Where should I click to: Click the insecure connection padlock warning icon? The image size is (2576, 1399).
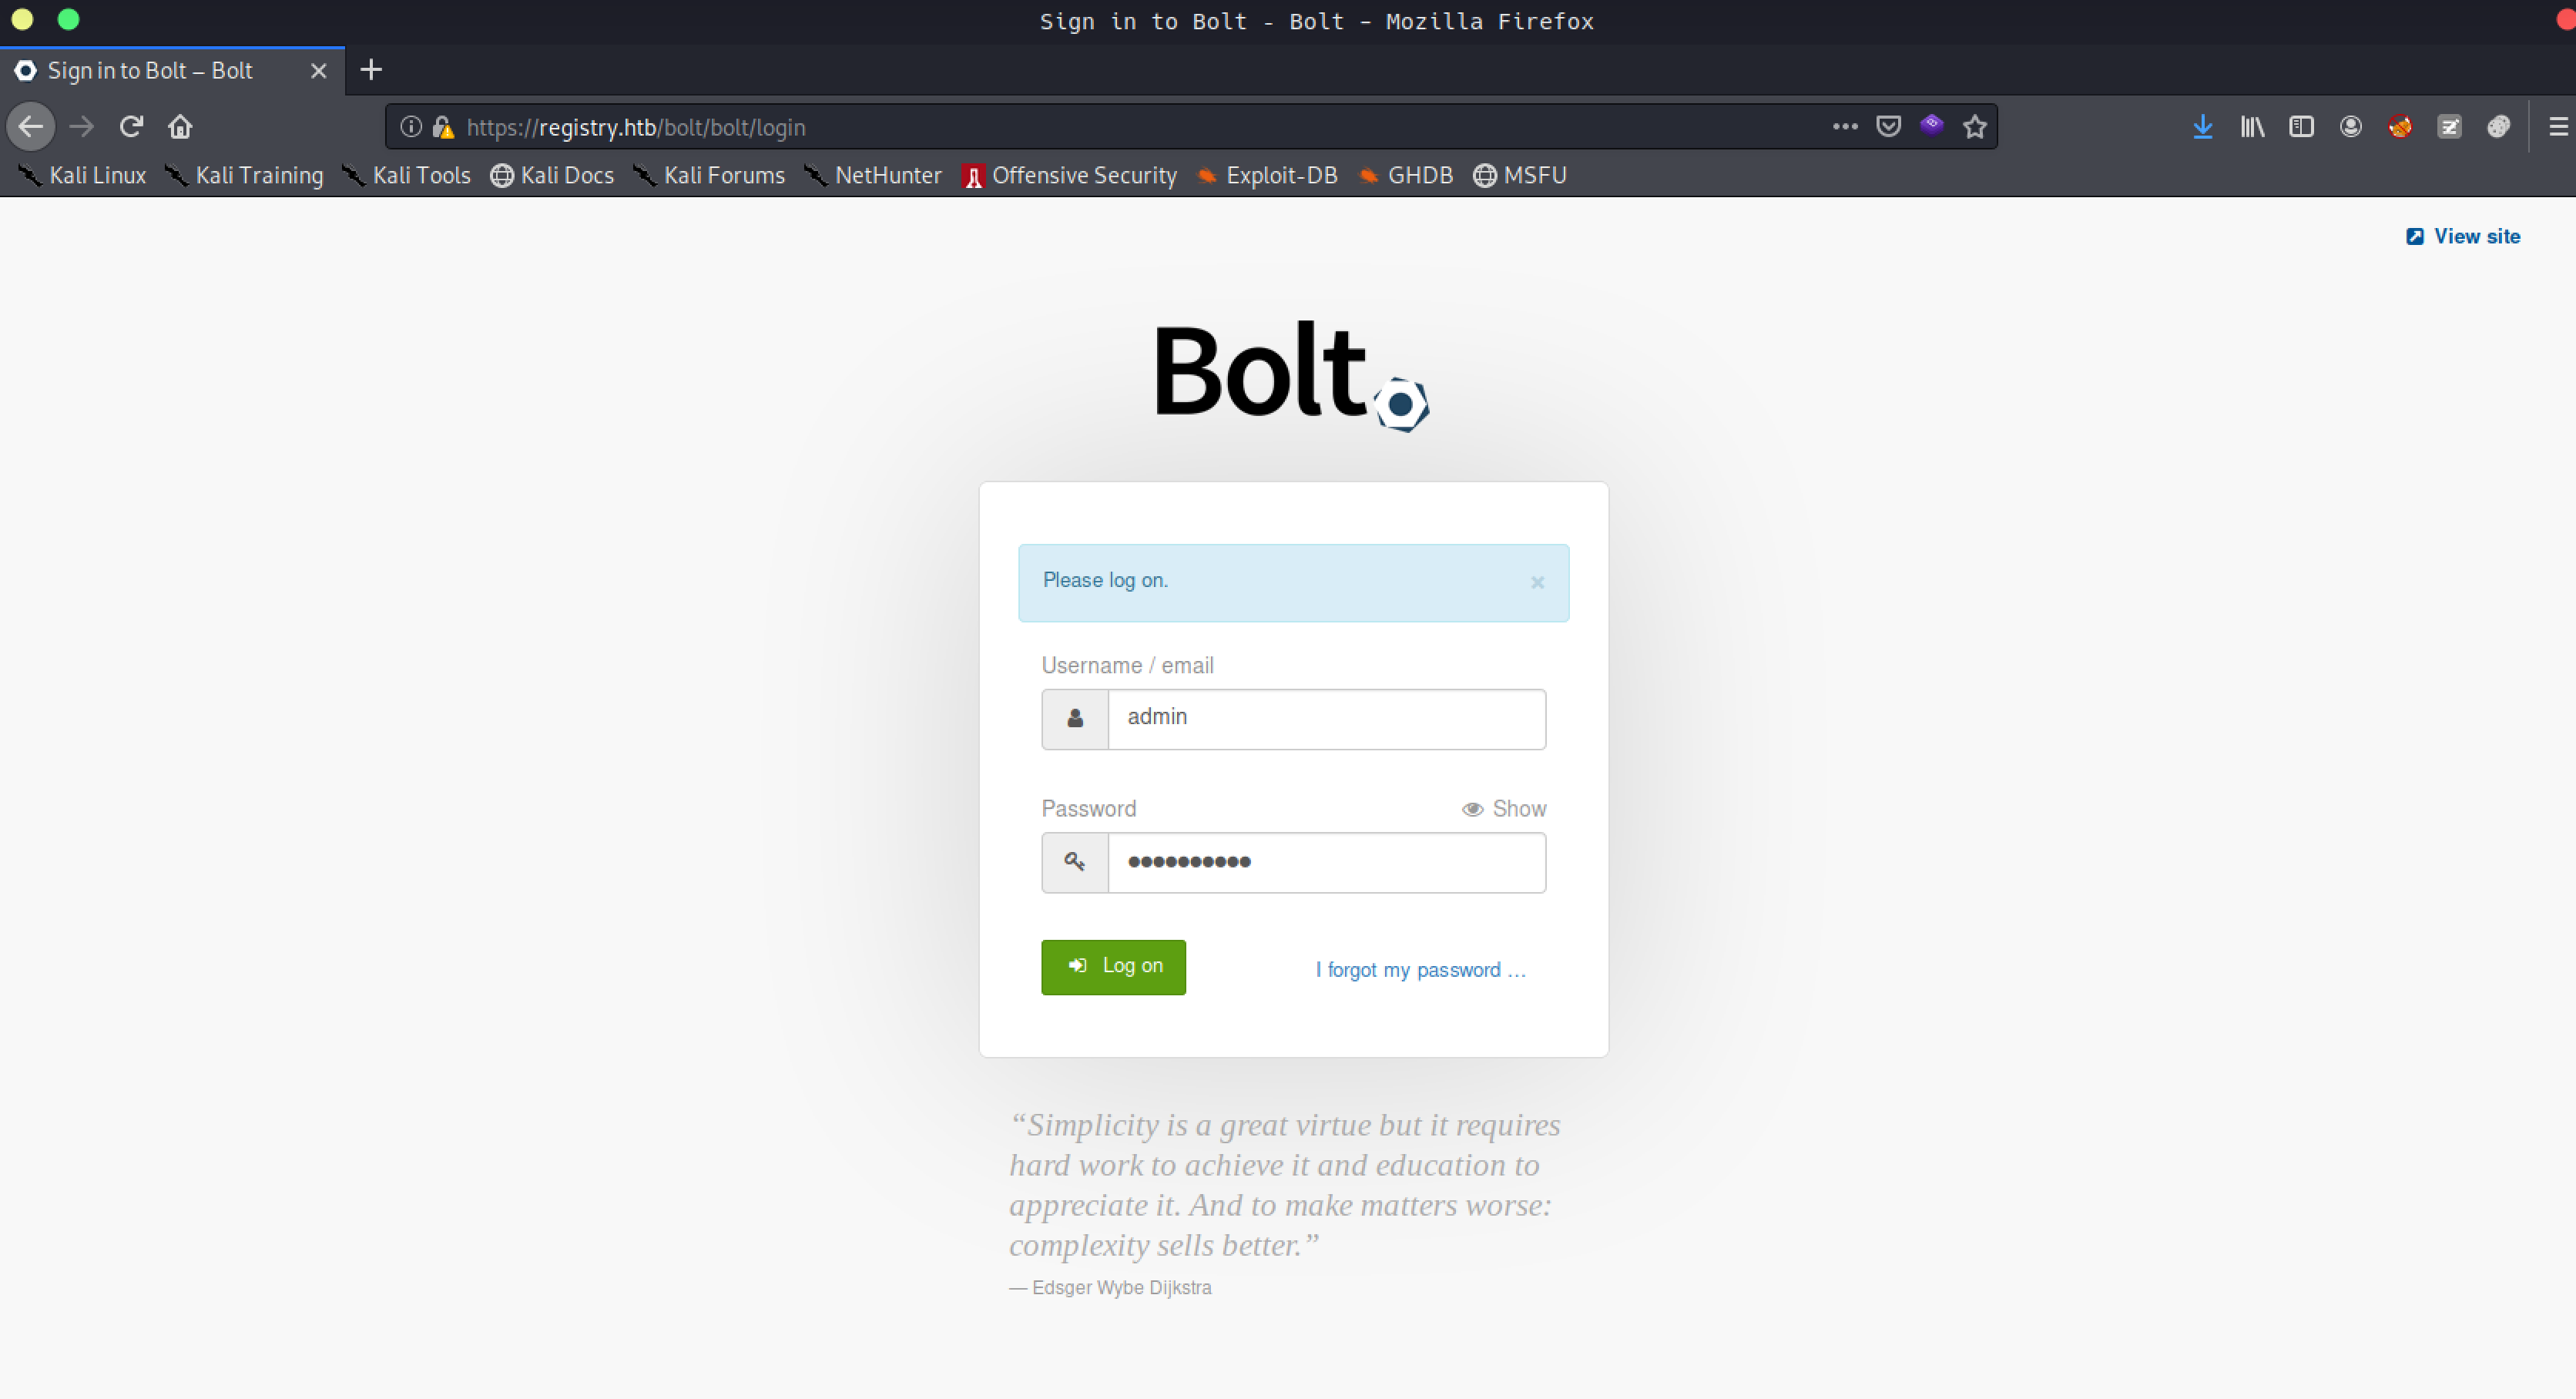pos(443,127)
